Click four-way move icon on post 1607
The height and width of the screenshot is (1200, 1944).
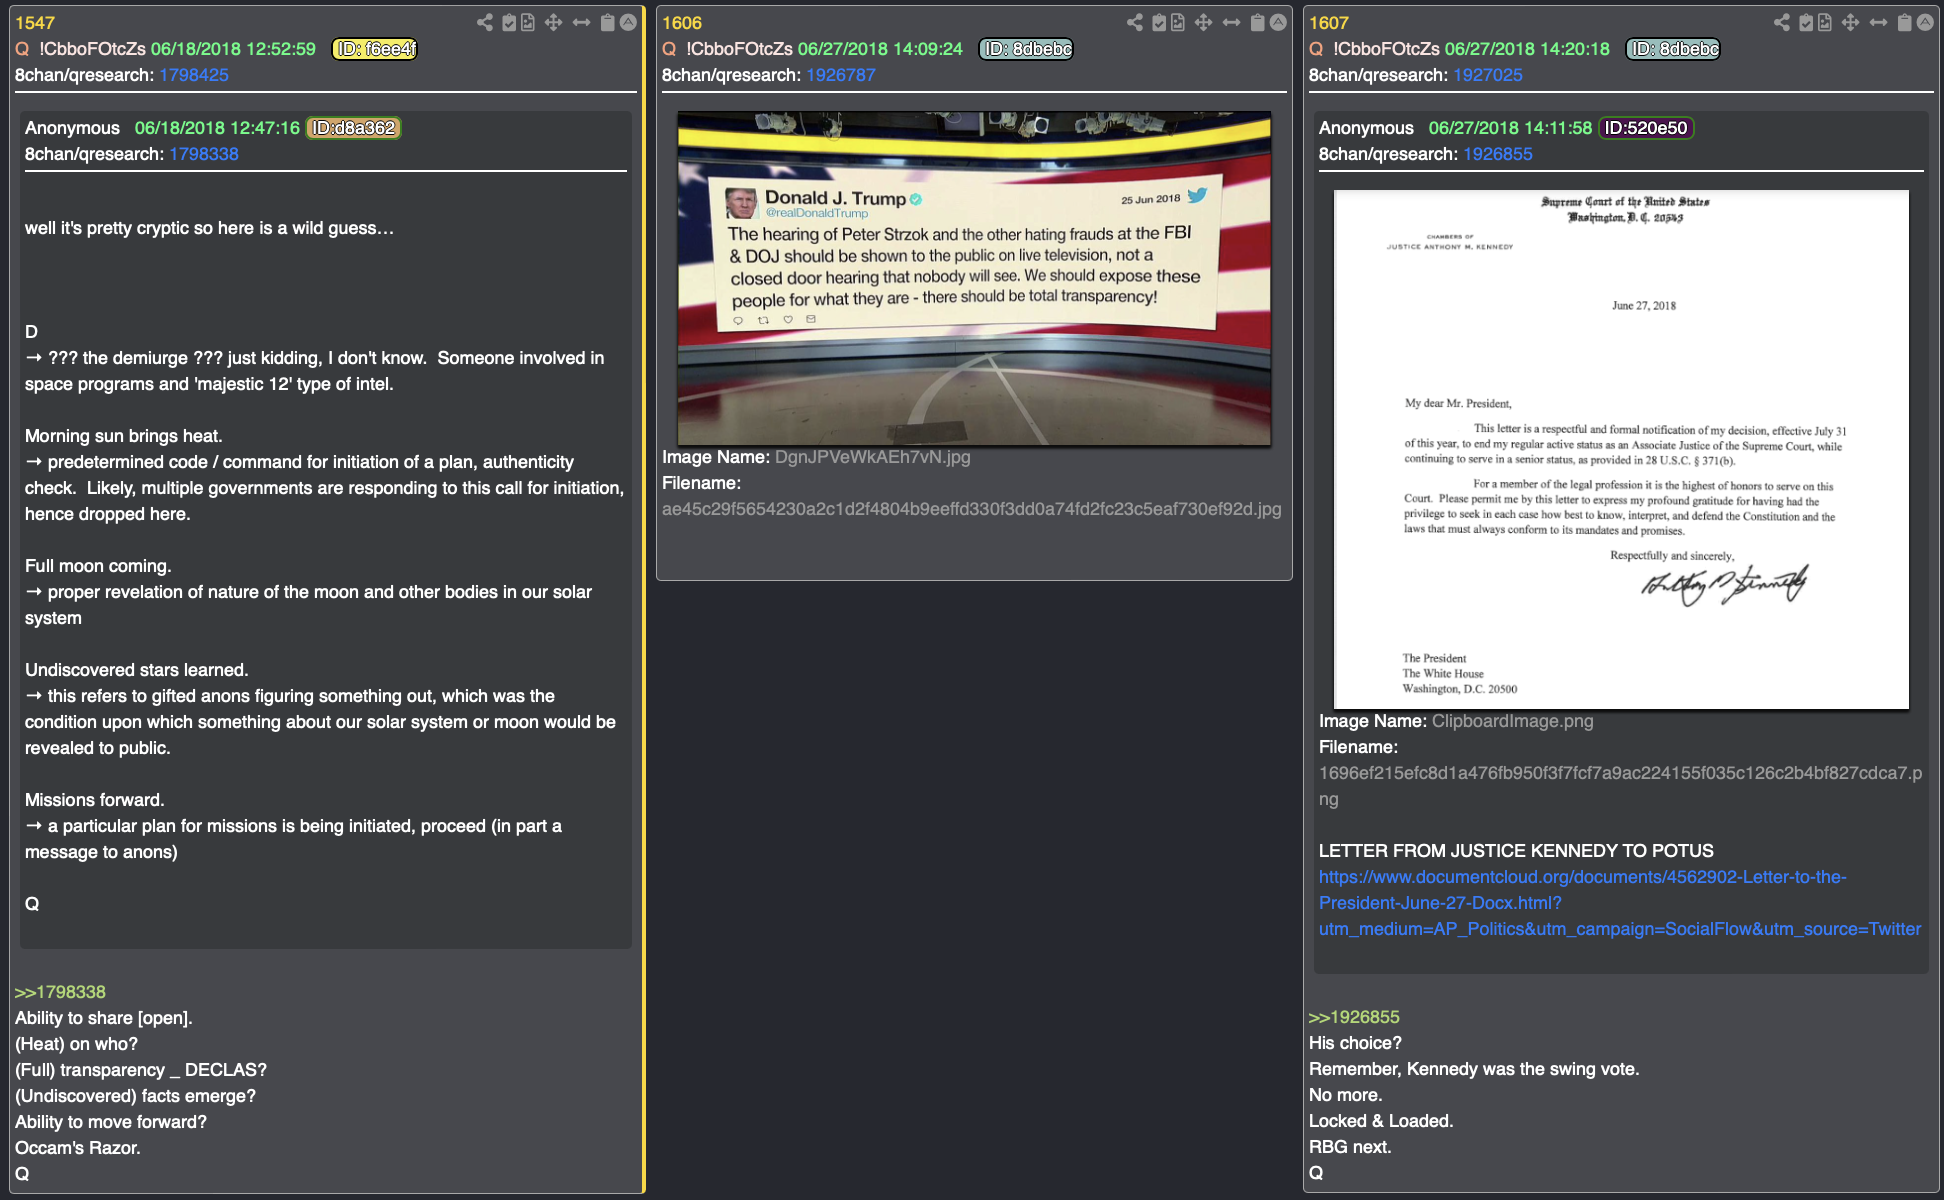(1850, 22)
